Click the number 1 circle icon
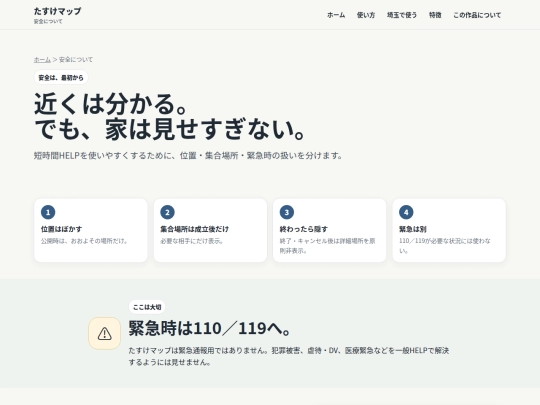Image resolution: width=540 pixels, height=405 pixels. pos(48,212)
